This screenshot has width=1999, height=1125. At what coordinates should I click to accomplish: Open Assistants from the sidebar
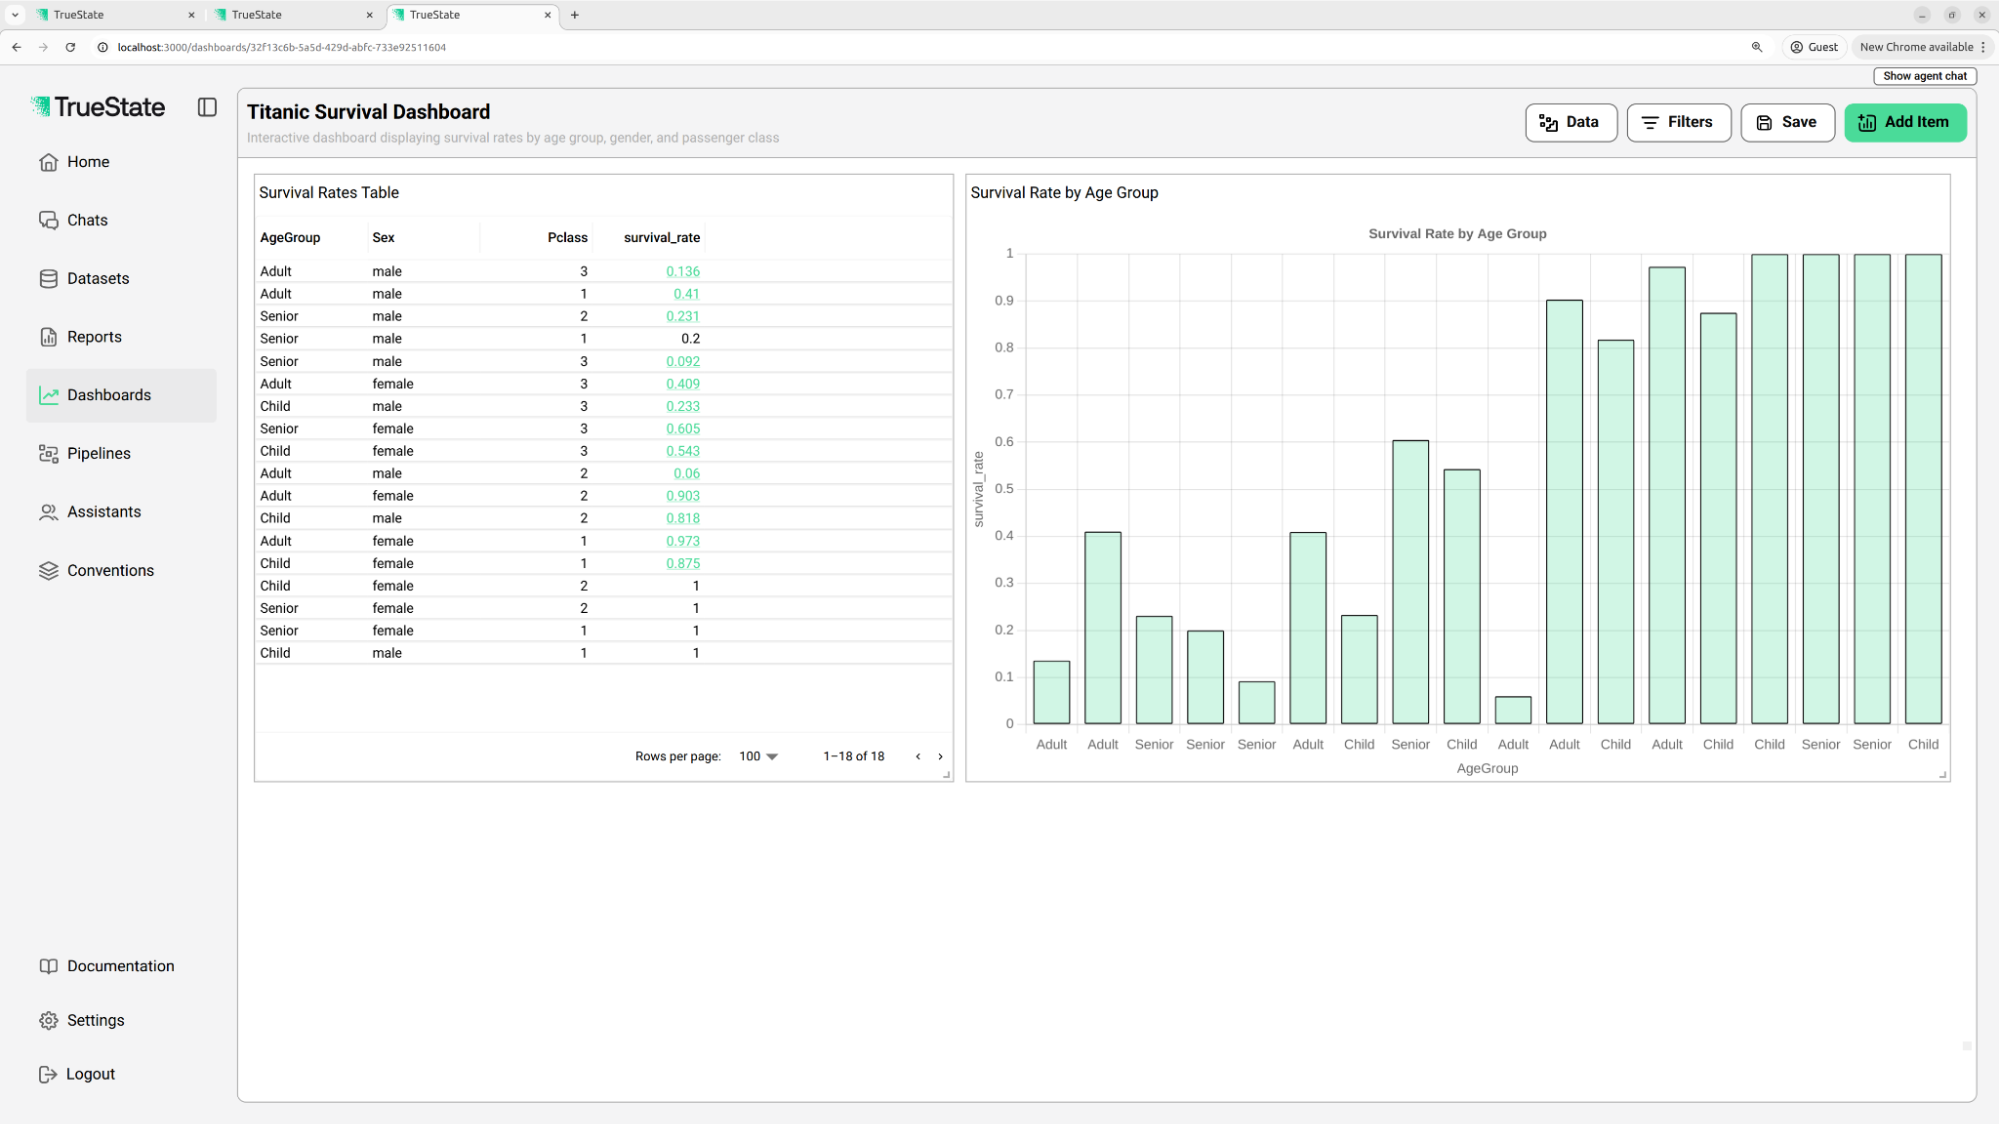click(103, 512)
